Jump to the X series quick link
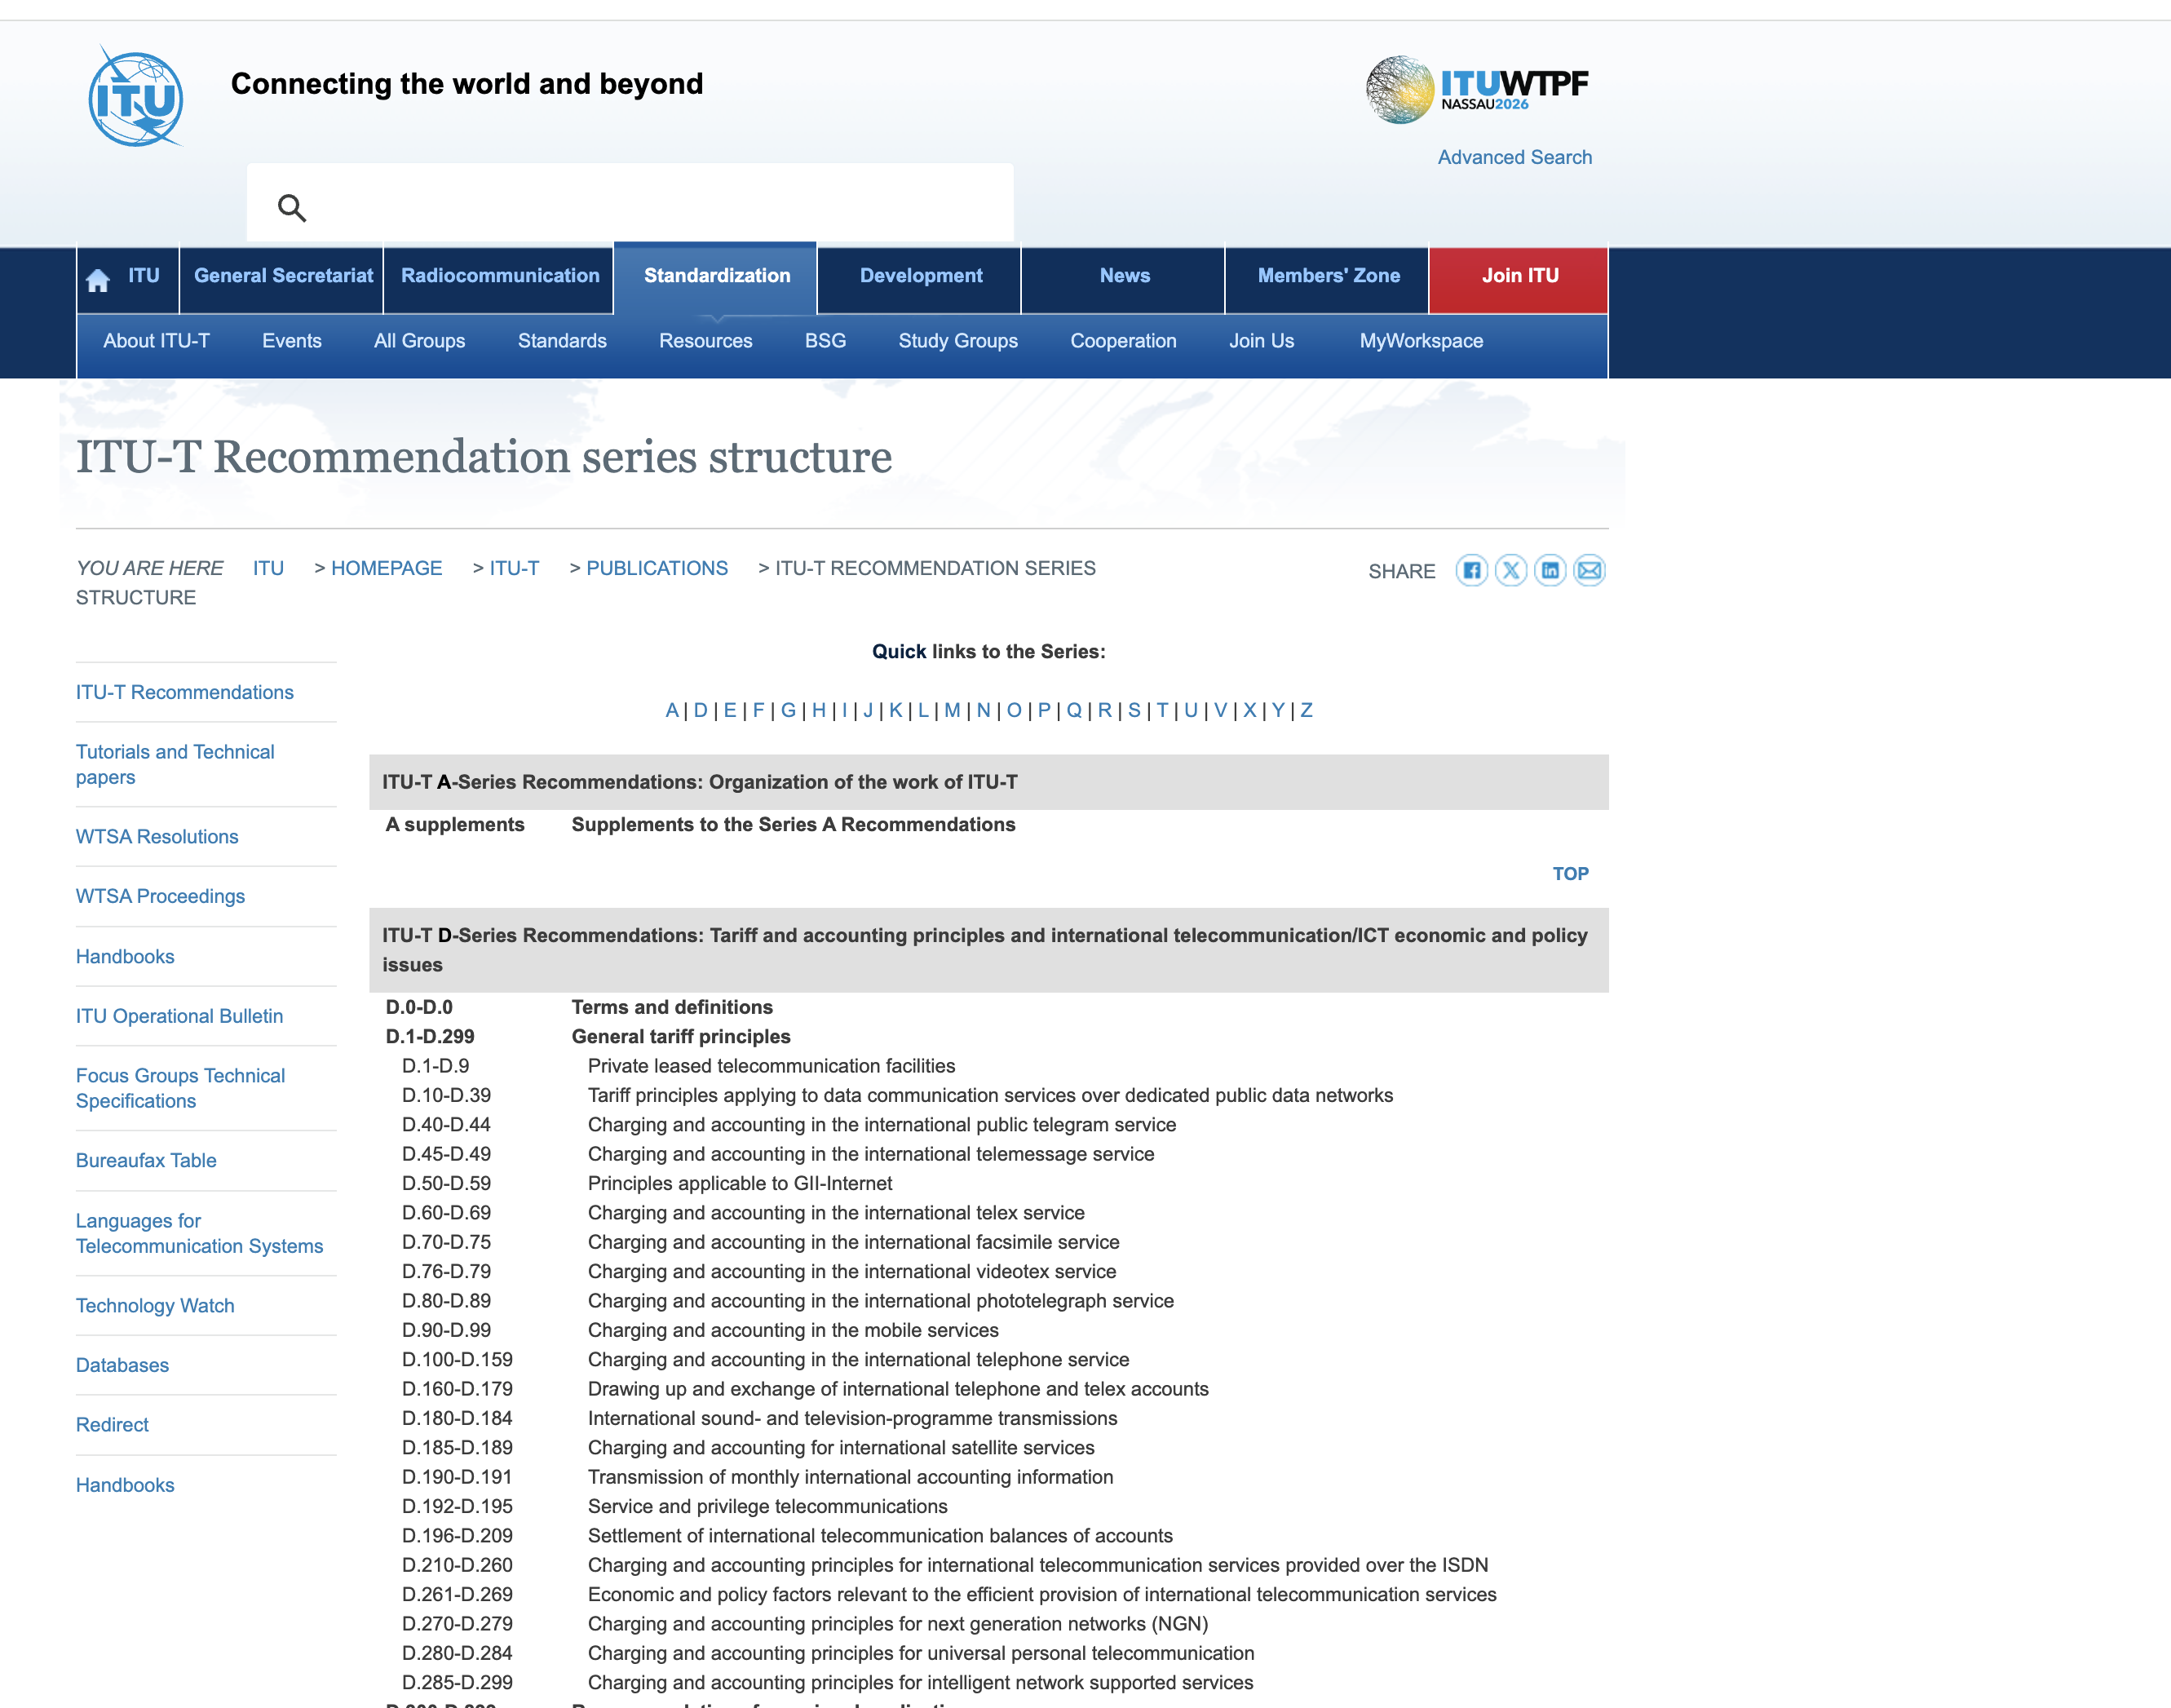The width and height of the screenshot is (2171, 1708). [x=1250, y=710]
